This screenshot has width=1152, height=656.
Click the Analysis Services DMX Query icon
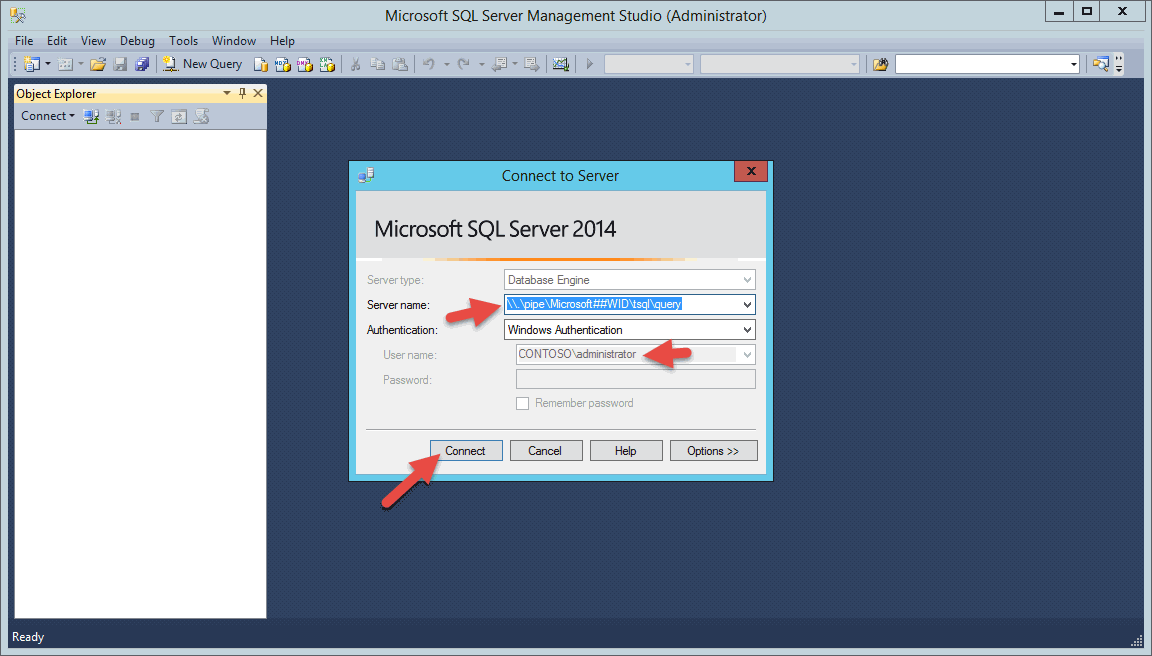[x=304, y=65]
